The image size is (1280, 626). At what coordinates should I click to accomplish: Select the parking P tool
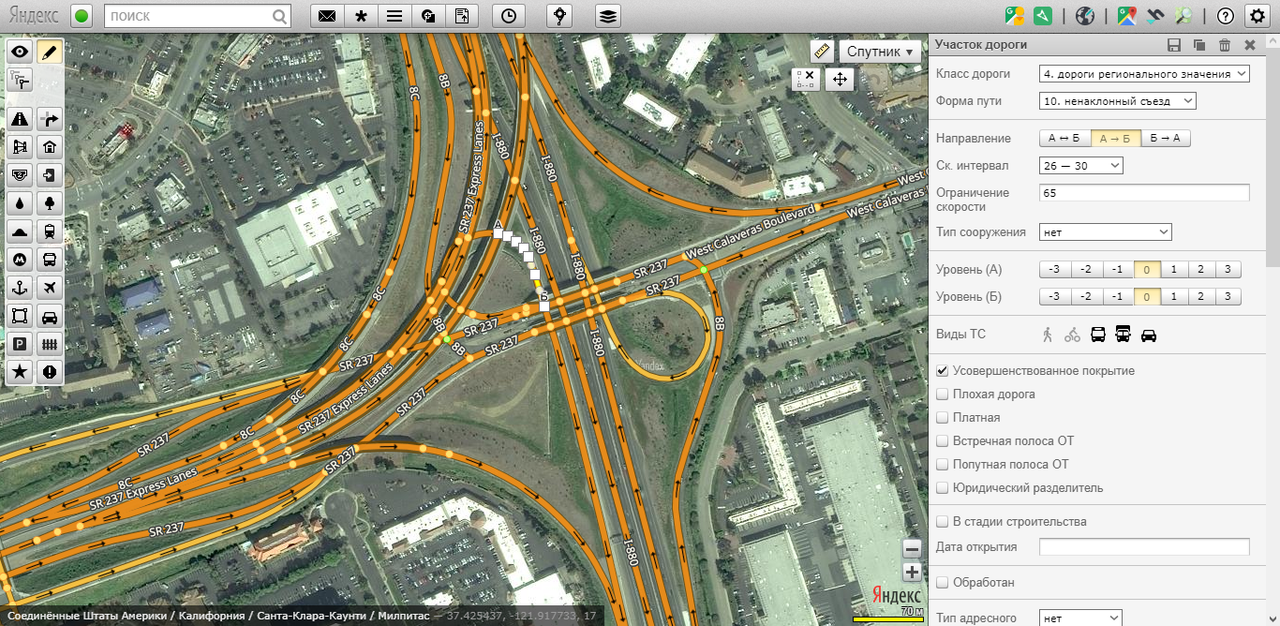[19, 344]
